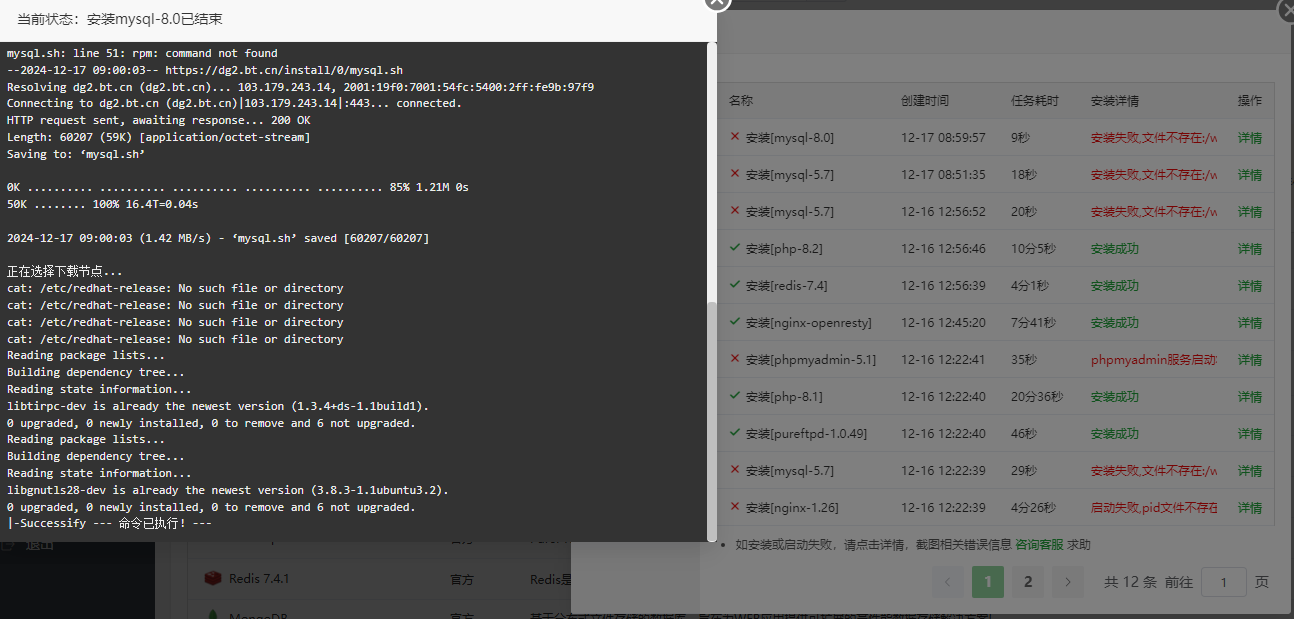Image resolution: width=1294 pixels, height=619 pixels.
Task: Click the failed icon beside 安装[phpmyadmin-5.1]
Action: pos(735,358)
